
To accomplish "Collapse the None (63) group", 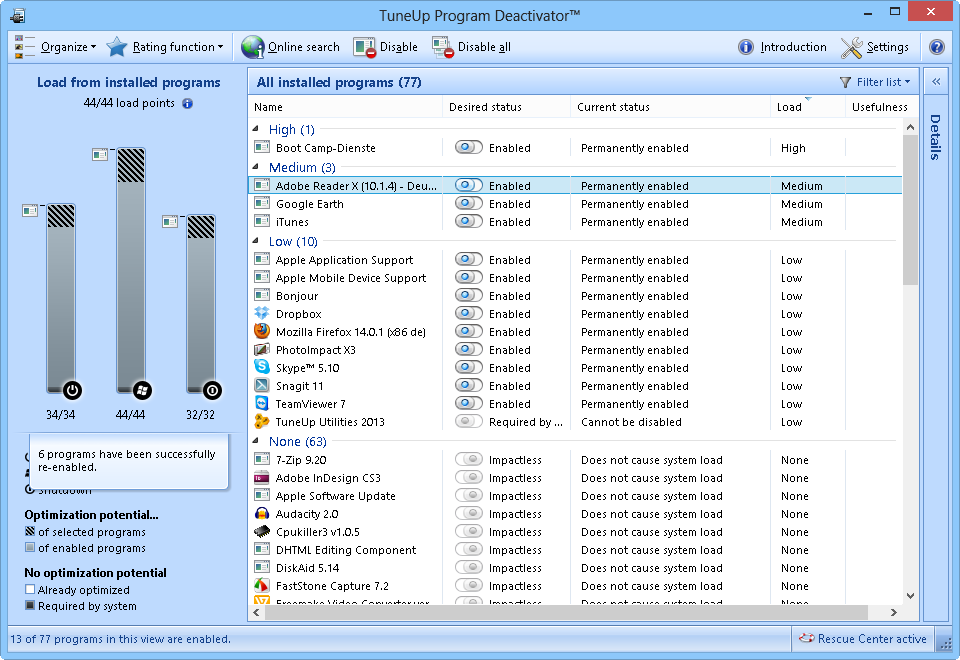I will tap(258, 441).
